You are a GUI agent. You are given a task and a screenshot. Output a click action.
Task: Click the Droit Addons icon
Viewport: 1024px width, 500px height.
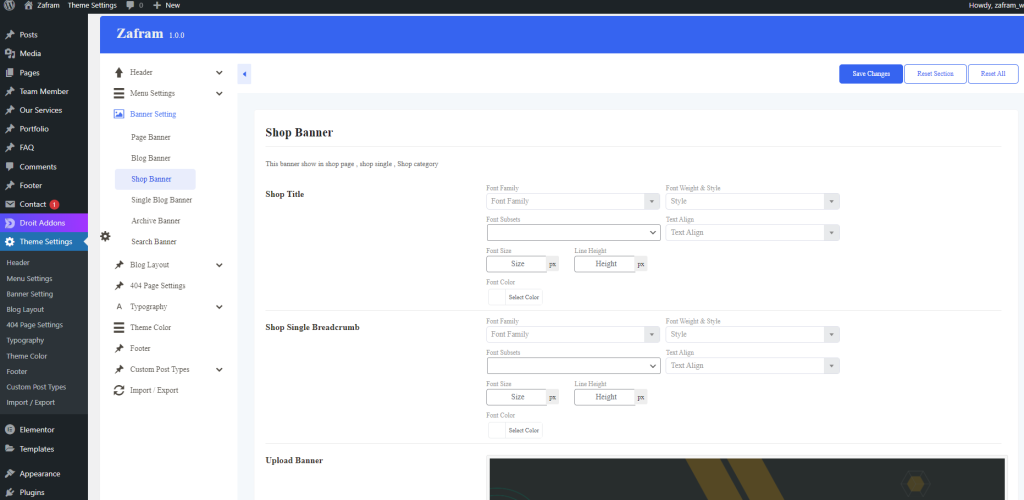tap(10, 223)
